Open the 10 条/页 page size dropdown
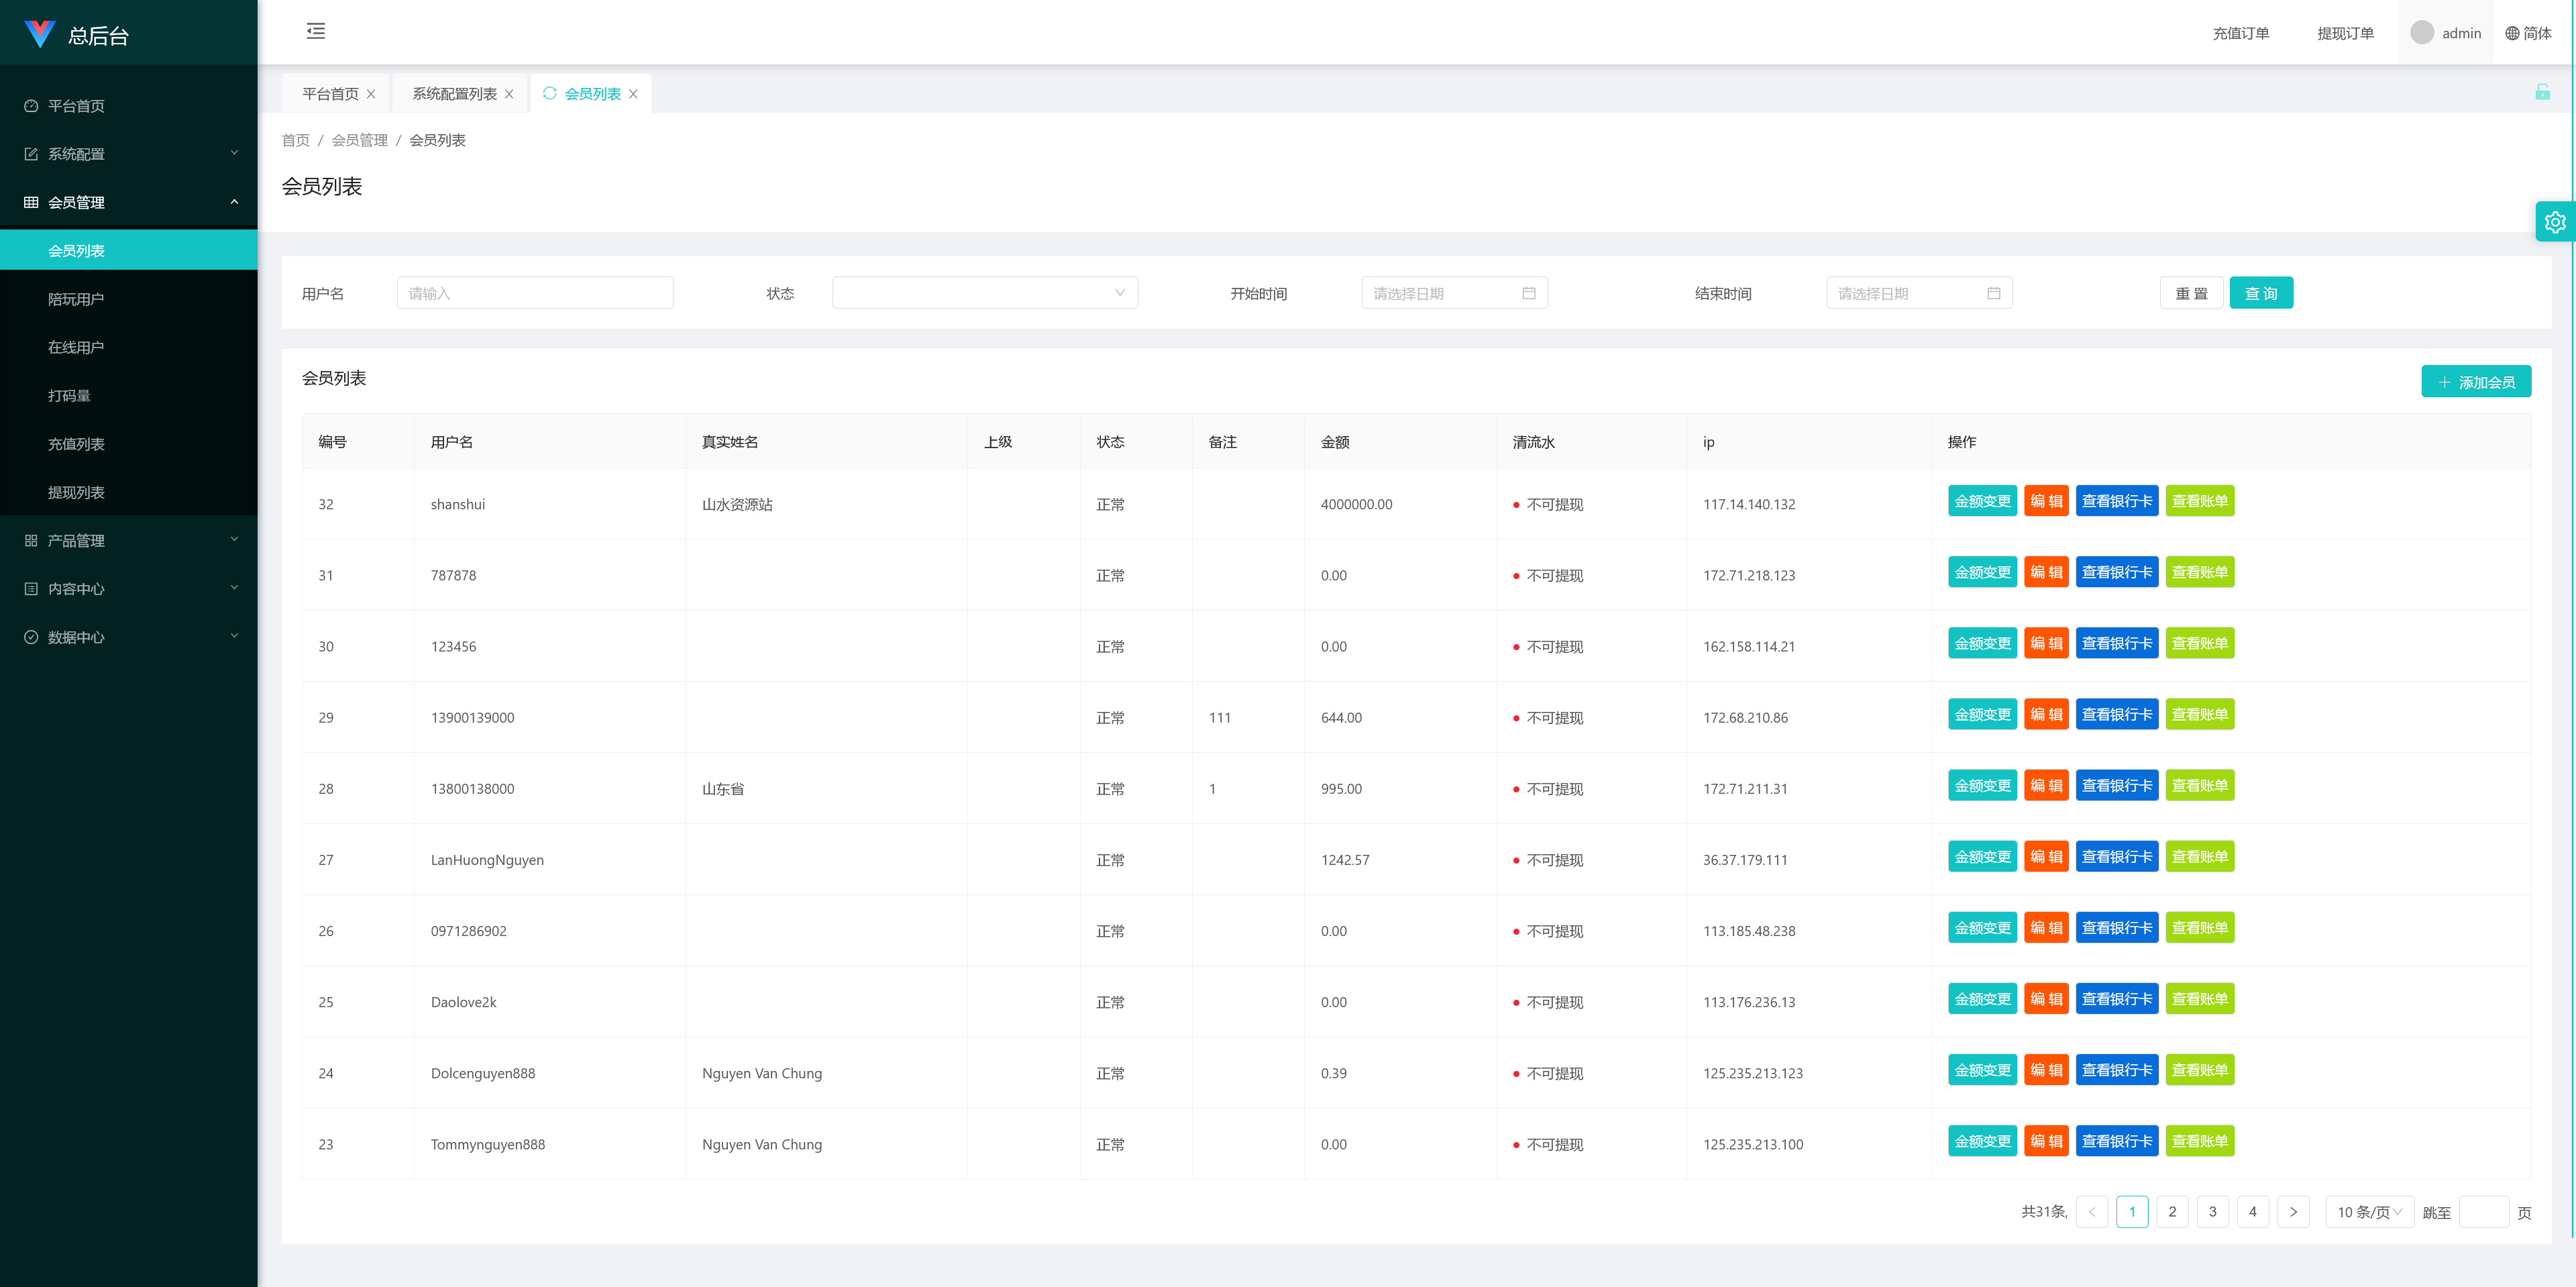 pyautogui.click(x=2368, y=1212)
